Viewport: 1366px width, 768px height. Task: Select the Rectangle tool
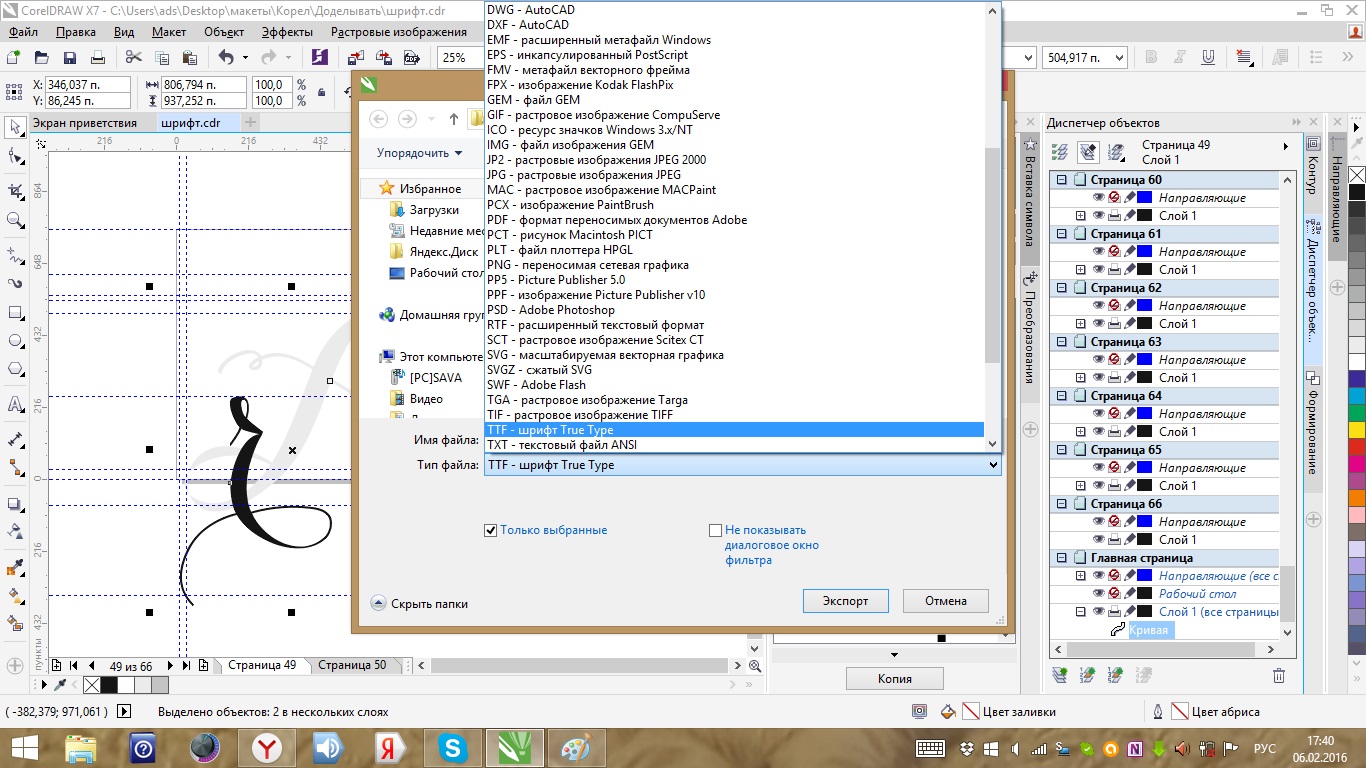tap(15, 313)
